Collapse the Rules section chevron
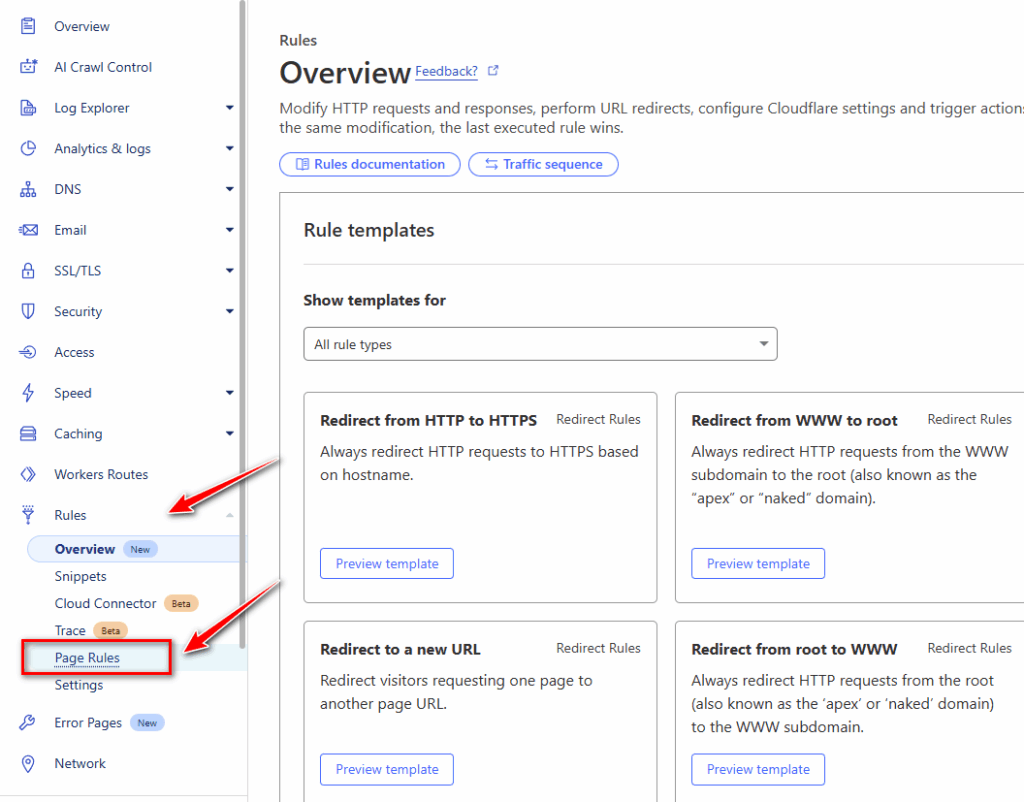Screen dimensions: 1024x802 click(x=229, y=515)
